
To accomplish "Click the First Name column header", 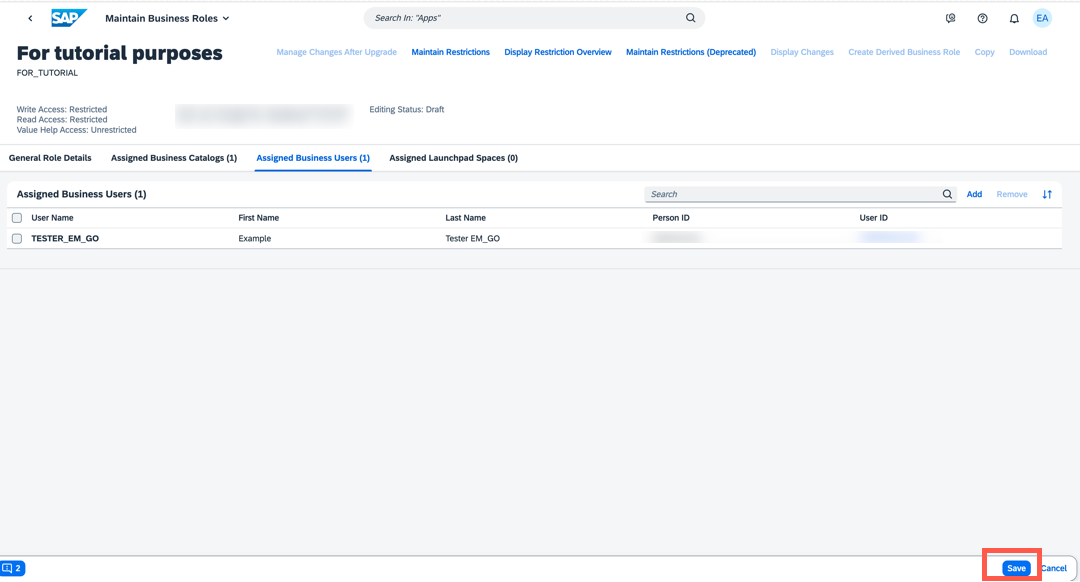I will tap(258, 218).
